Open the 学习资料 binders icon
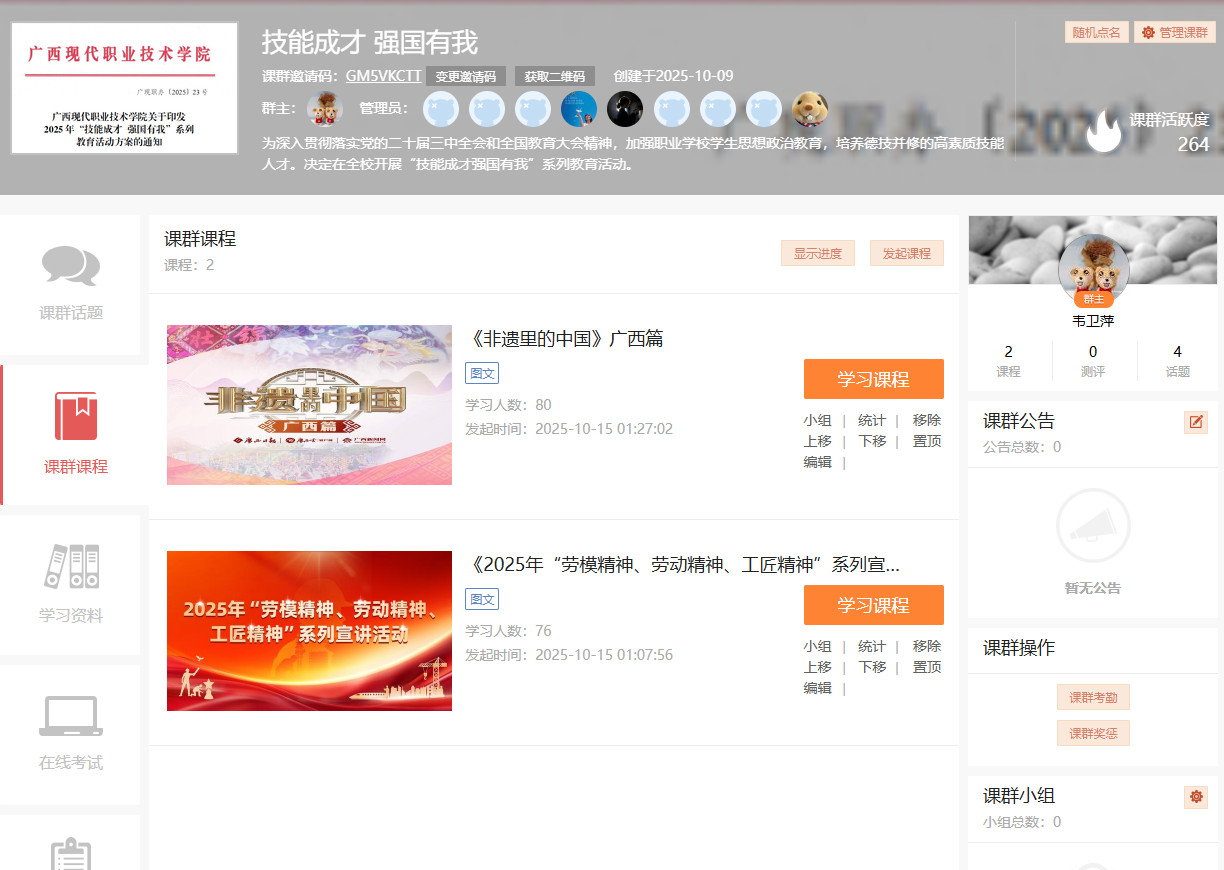This screenshot has height=870, width=1224. pos(71,566)
